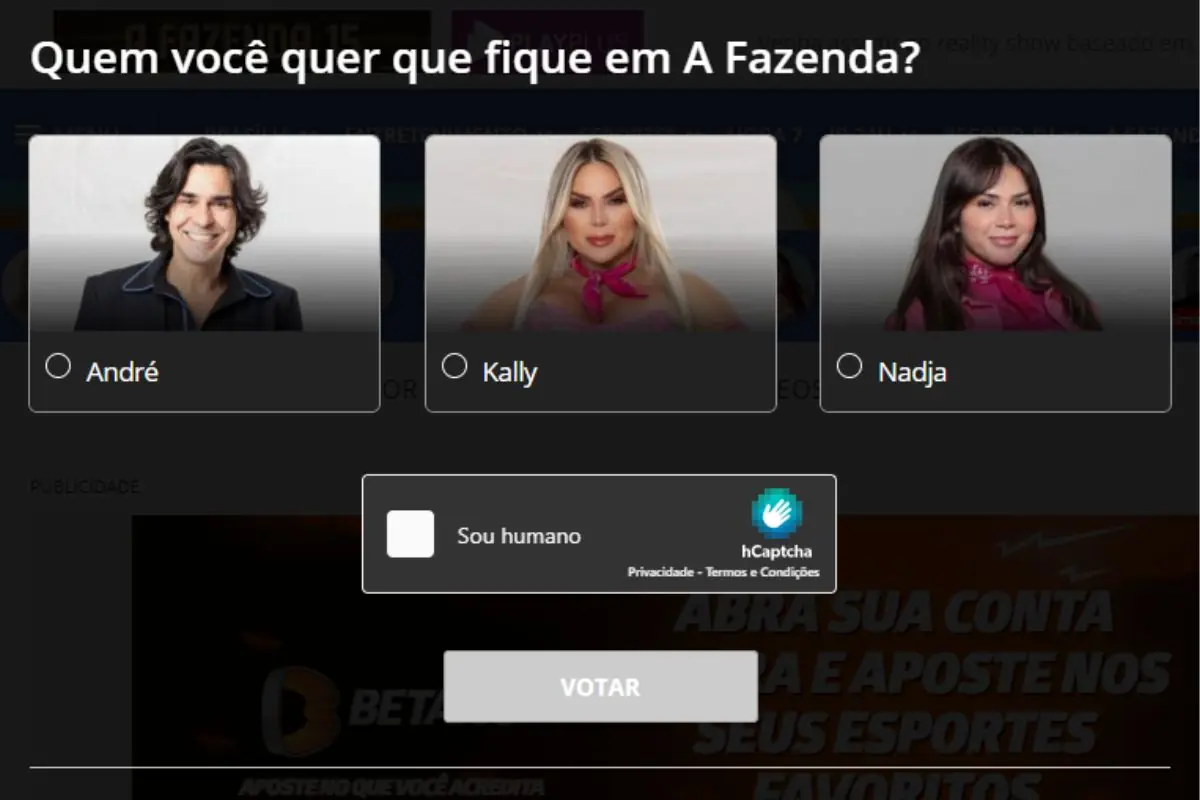The height and width of the screenshot is (800, 1200).
Task: Click the hCaptcha brand text
Action: 777,551
